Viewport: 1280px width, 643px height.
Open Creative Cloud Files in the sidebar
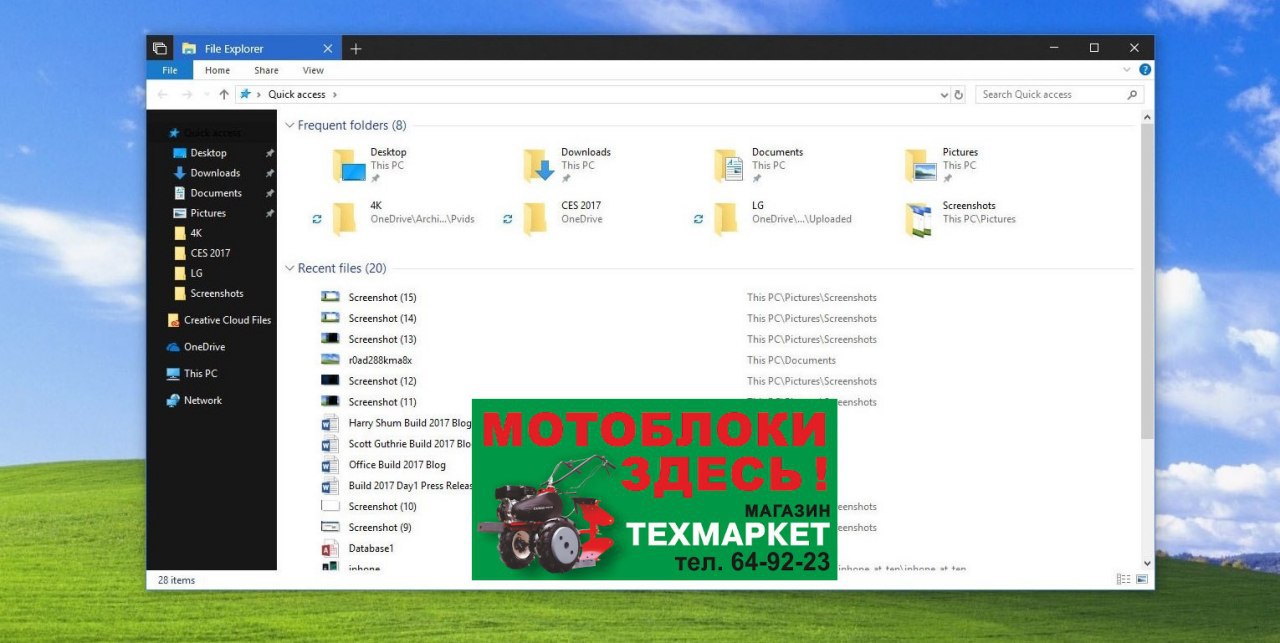219,320
